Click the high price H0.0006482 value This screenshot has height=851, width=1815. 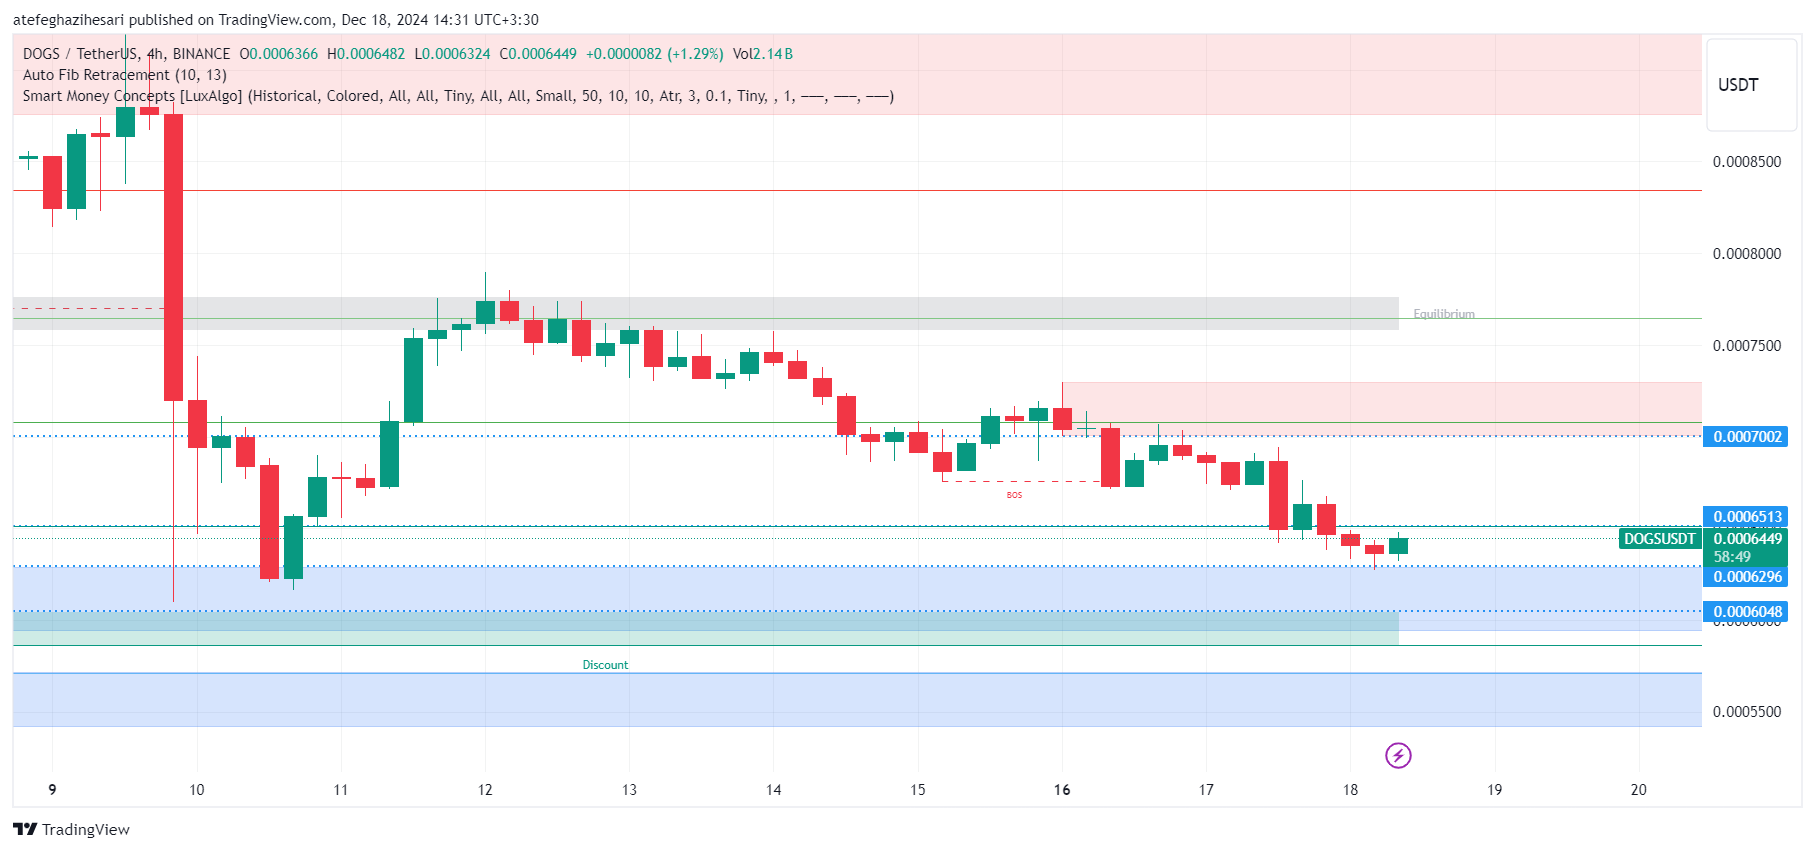point(366,54)
